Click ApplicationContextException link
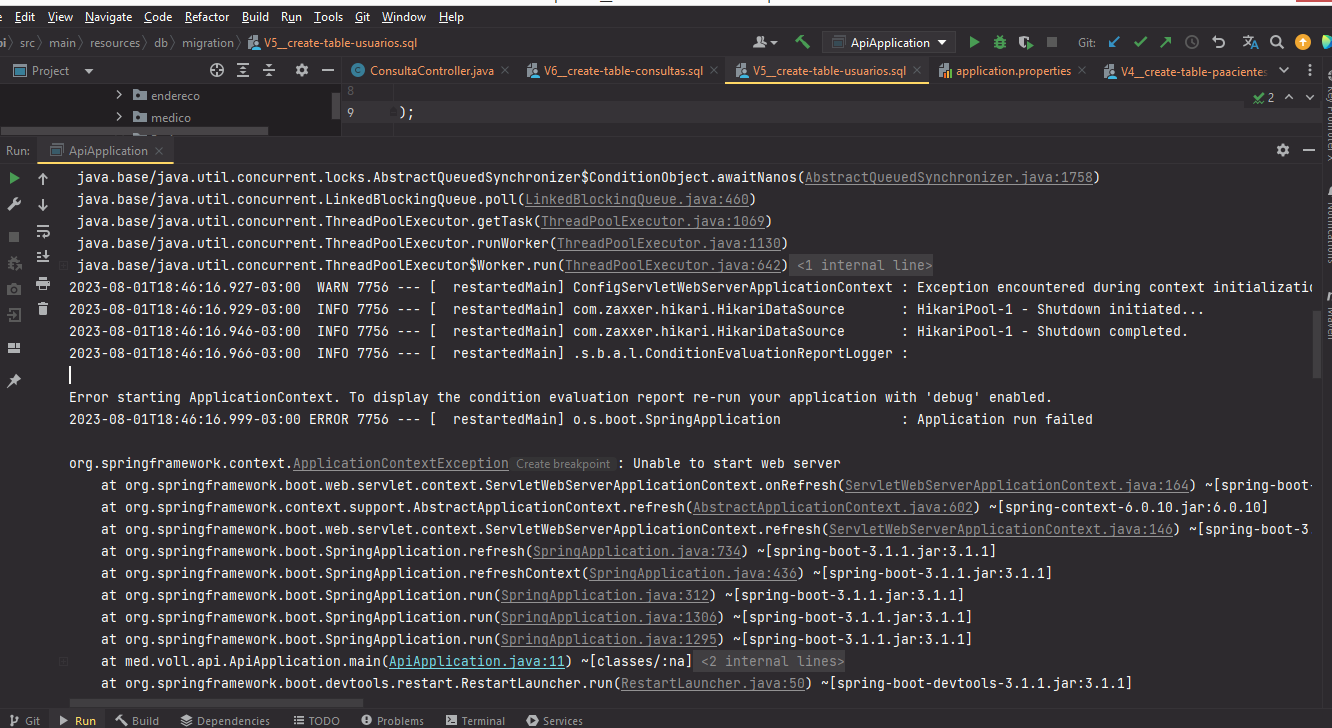The image size is (1332, 728). (x=401, y=463)
